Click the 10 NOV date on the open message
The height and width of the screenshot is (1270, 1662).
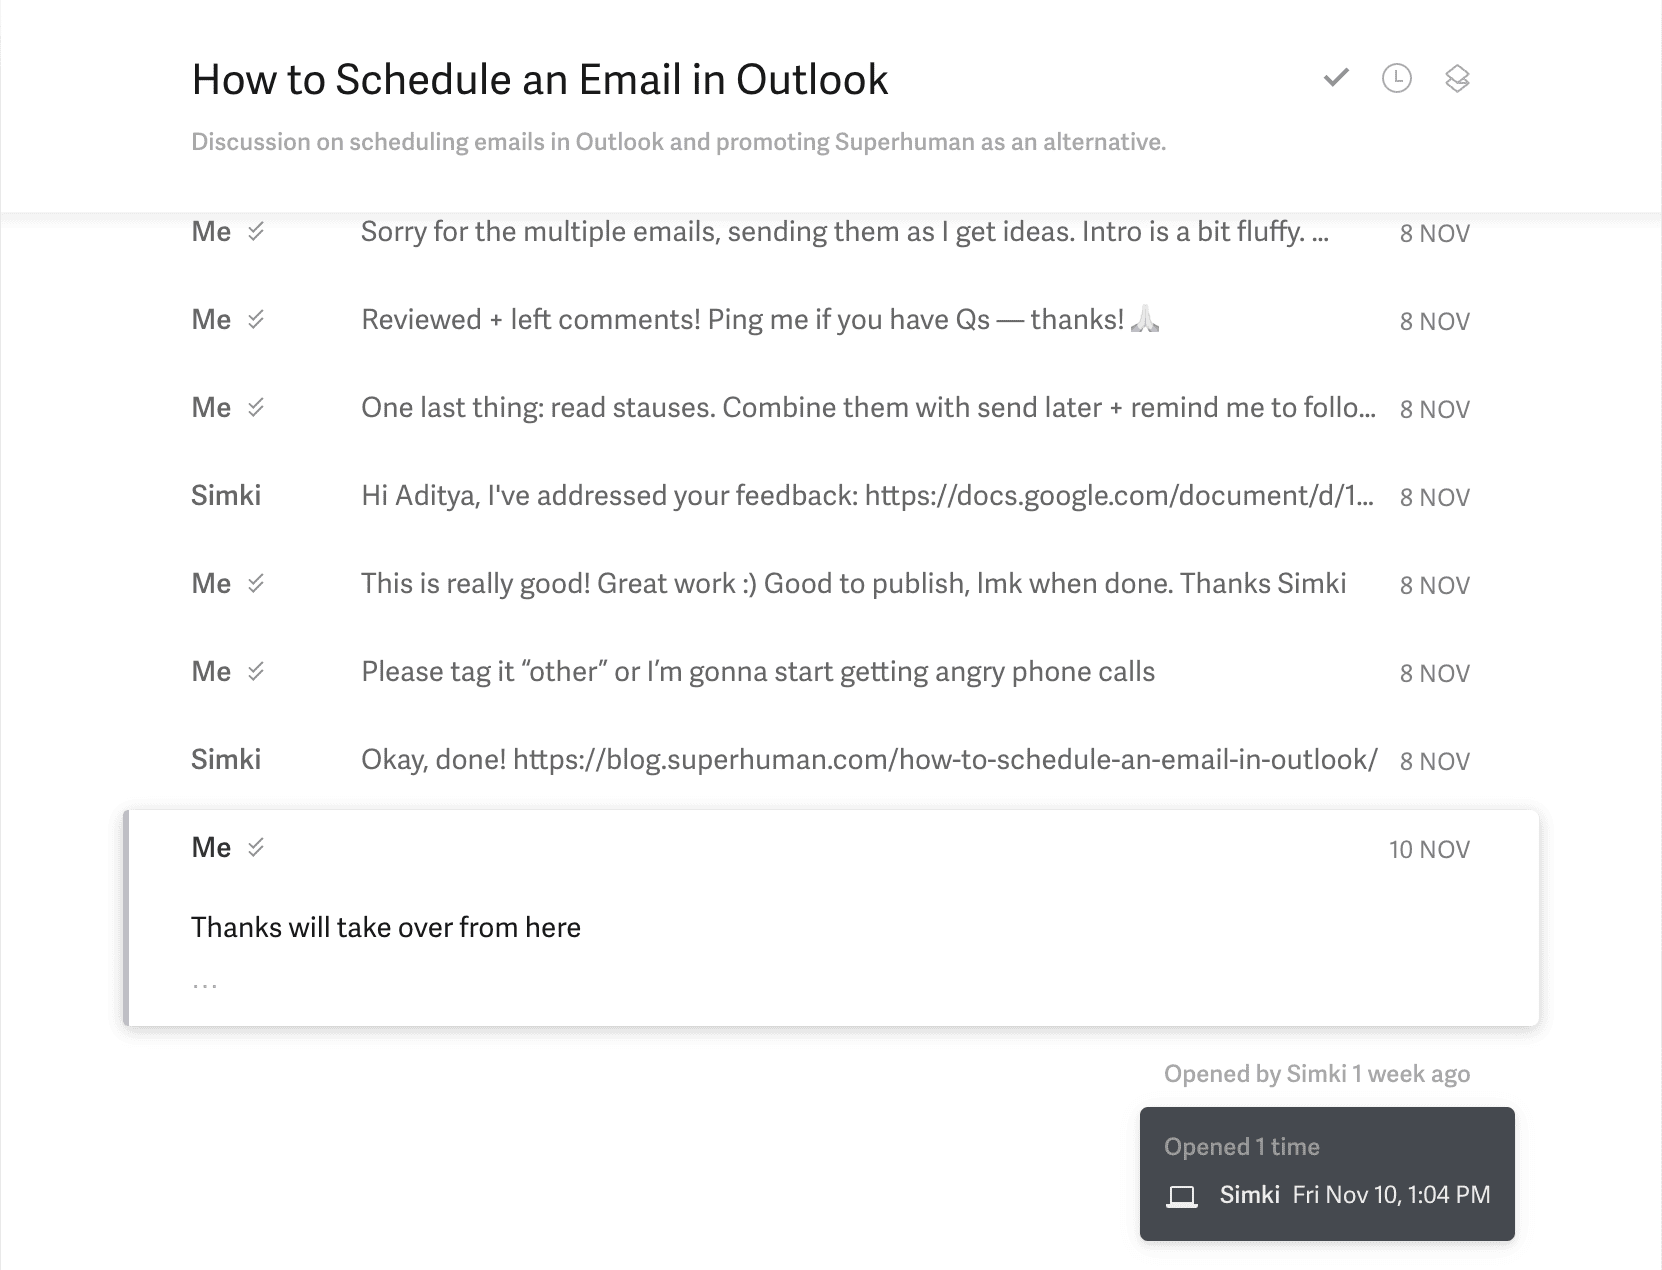tap(1429, 849)
